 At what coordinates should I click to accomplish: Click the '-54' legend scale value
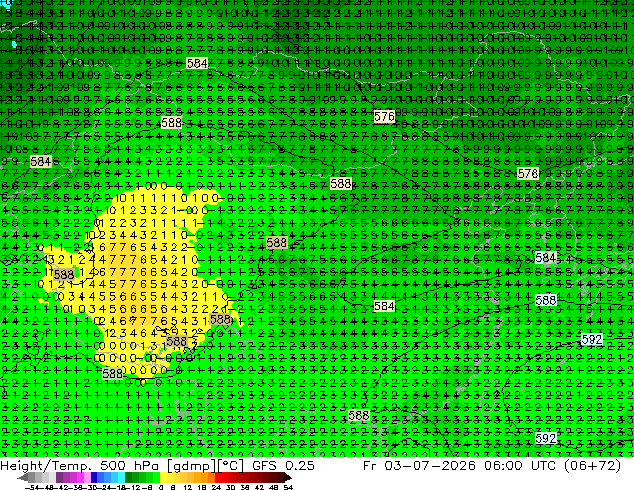point(32,487)
